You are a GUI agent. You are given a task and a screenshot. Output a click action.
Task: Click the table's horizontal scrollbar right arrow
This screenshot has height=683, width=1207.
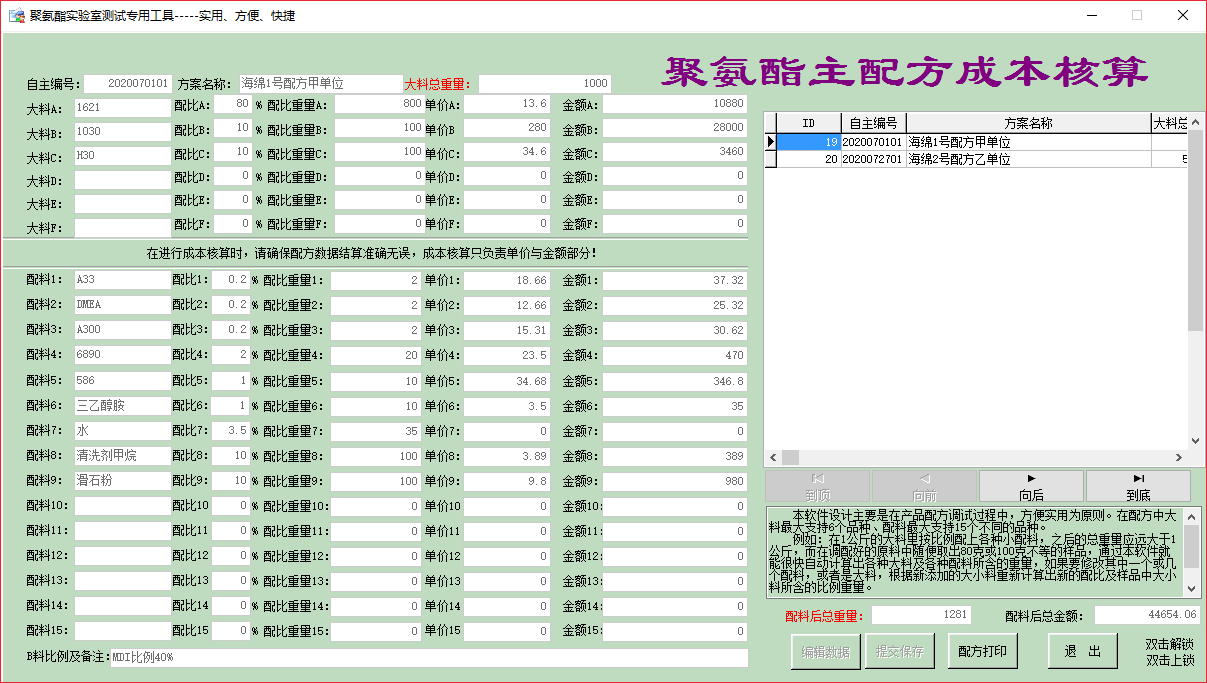[1178, 457]
